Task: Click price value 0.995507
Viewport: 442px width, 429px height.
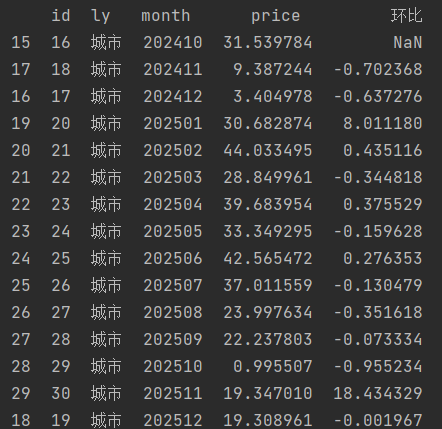Action: [x=273, y=367]
